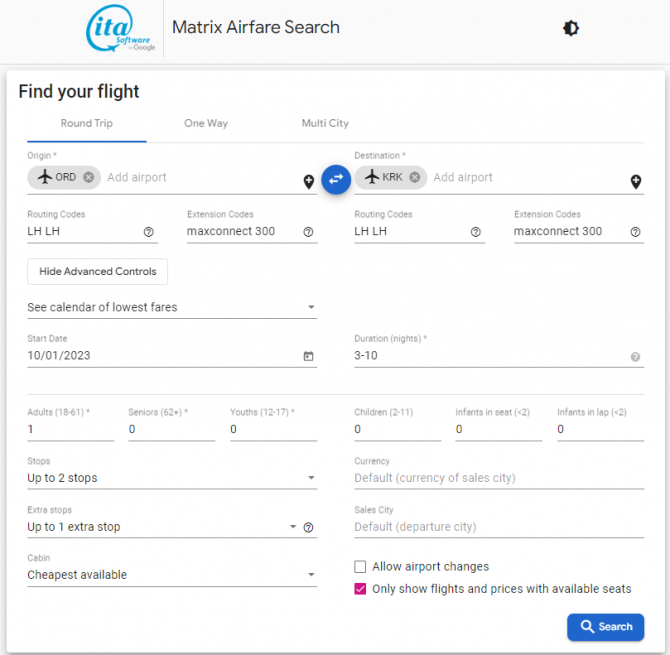This screenshot has width=670, height=655.
Task: Open the origin nearby airports map pin
Action: coord(309,182)
